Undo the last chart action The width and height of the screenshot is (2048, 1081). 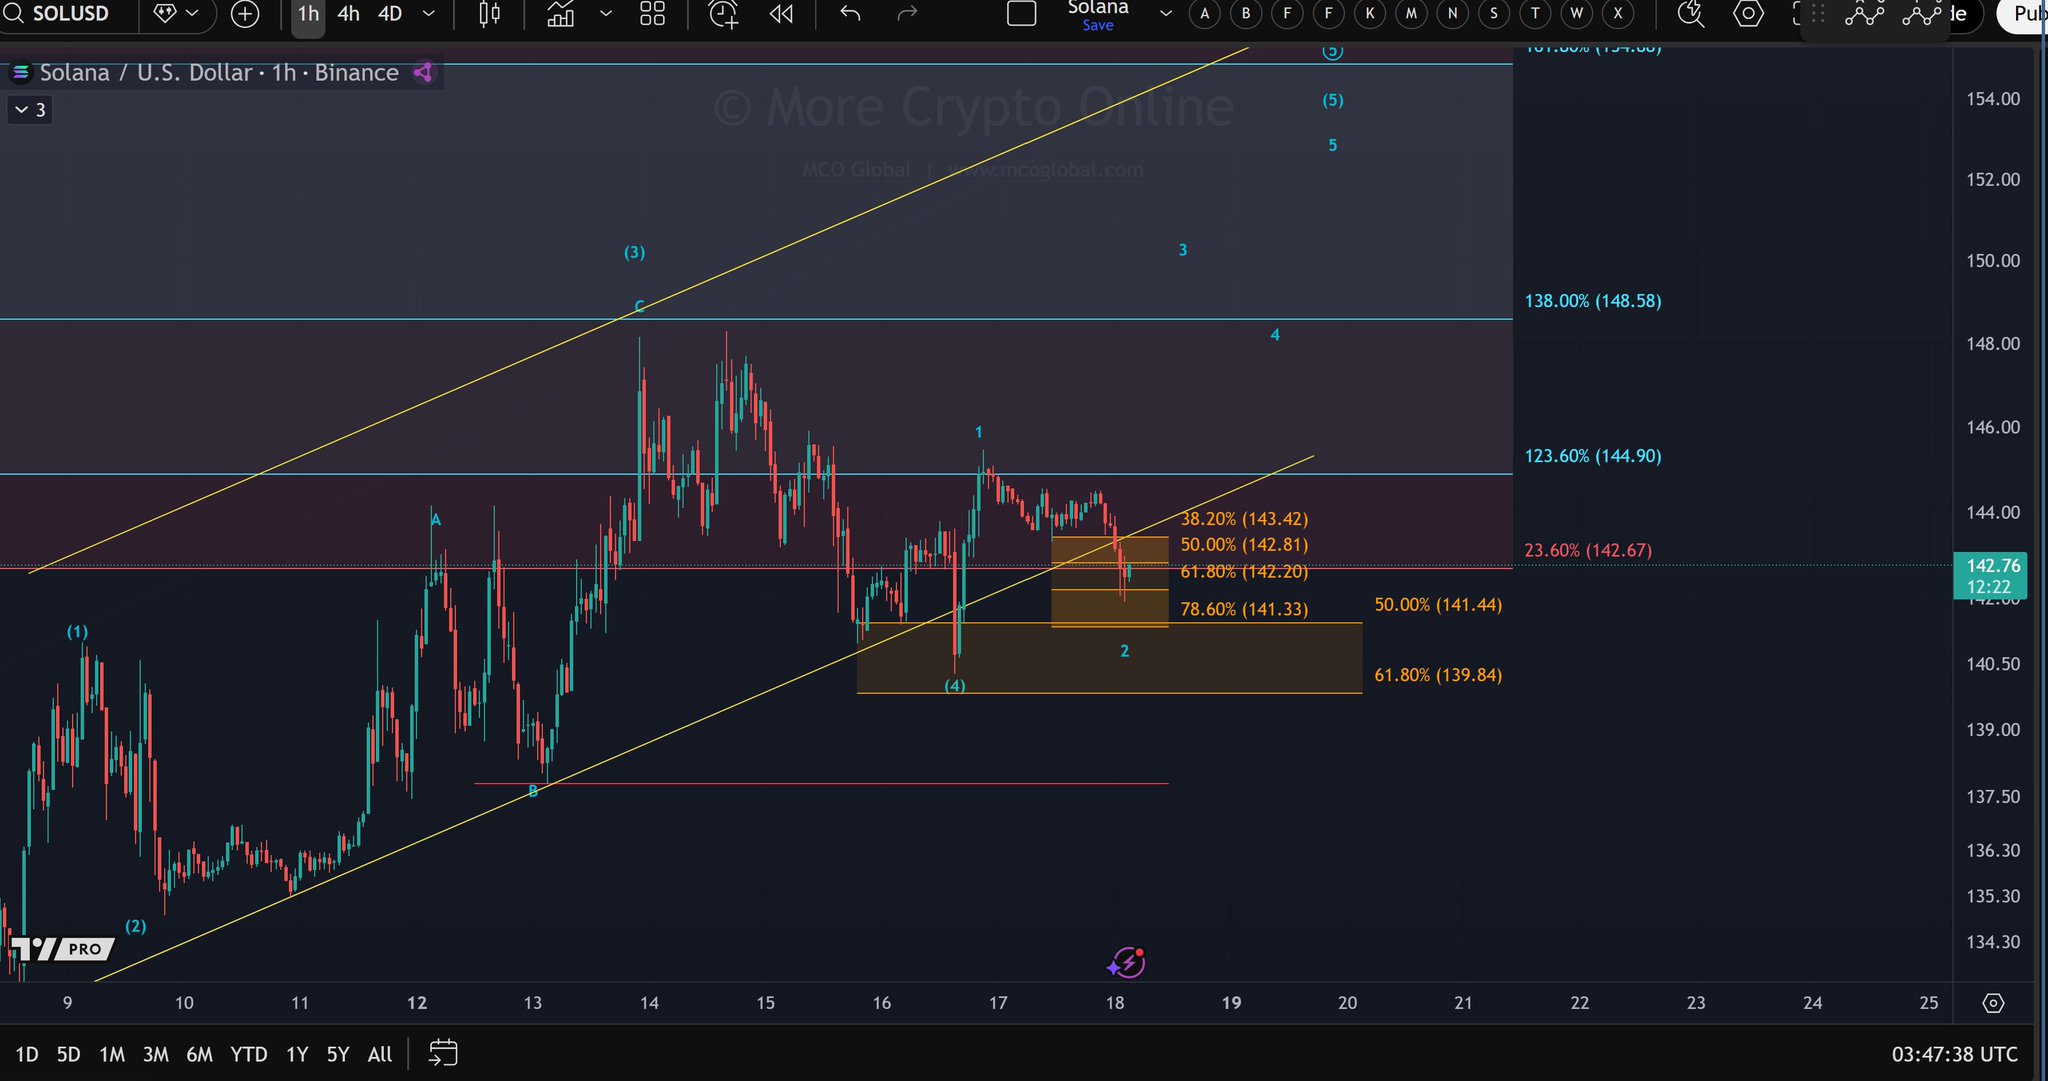pyautogui.click(x=850, y=14)
